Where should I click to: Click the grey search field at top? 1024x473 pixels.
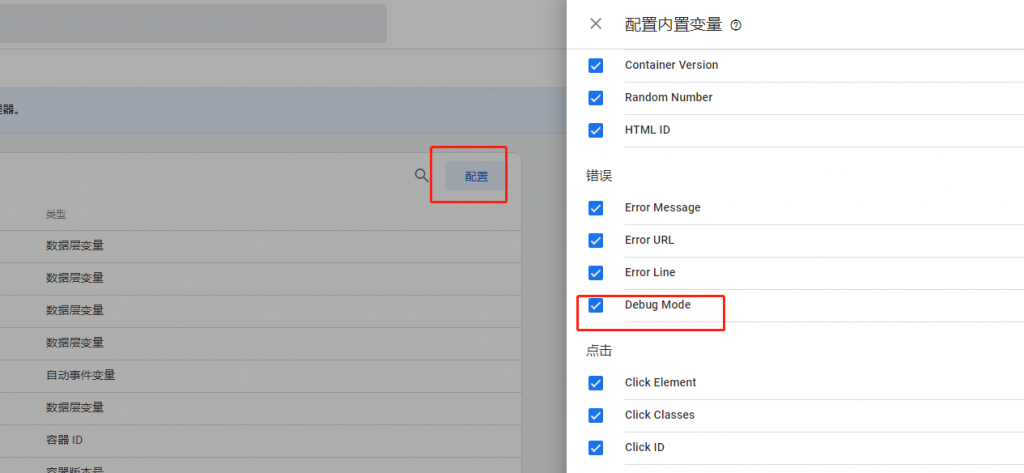[x=193, y=24]
